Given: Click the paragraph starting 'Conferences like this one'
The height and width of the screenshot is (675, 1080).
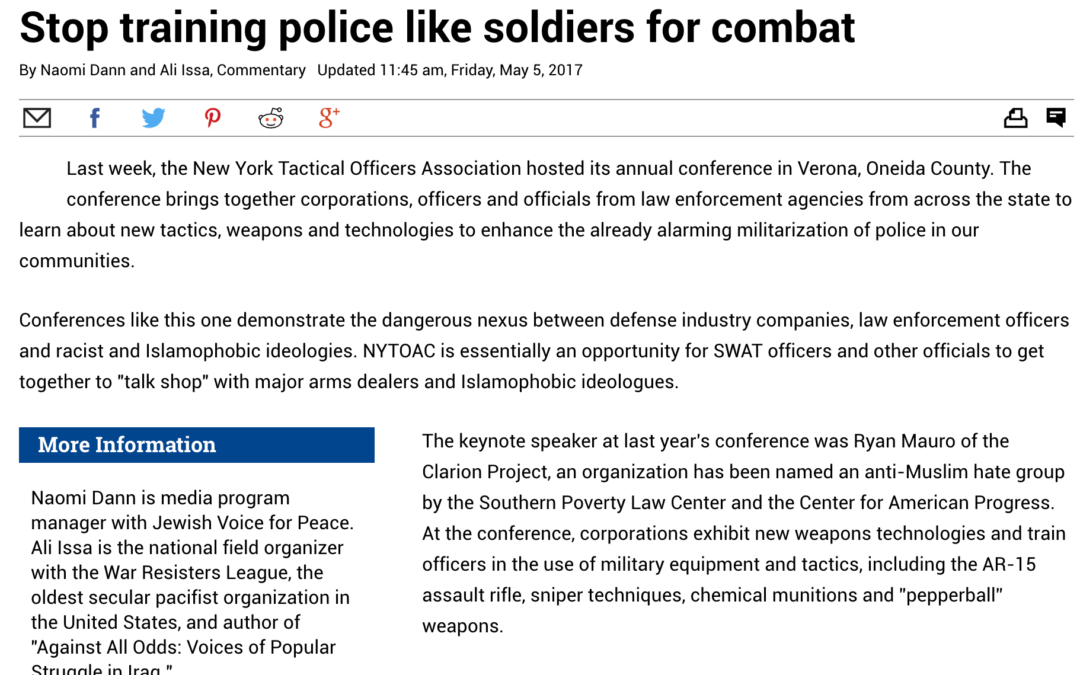Looking at the screenshot, I should [544, 351].
